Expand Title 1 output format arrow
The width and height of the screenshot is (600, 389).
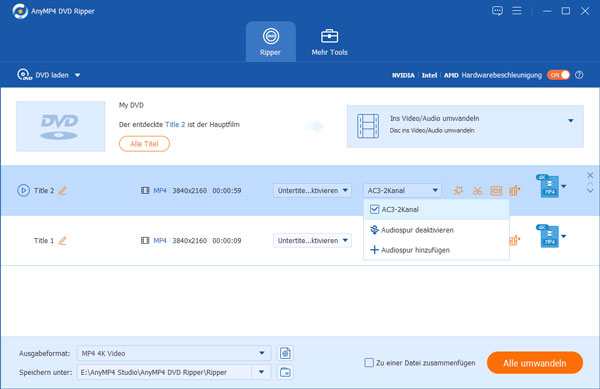click(564, 236)
